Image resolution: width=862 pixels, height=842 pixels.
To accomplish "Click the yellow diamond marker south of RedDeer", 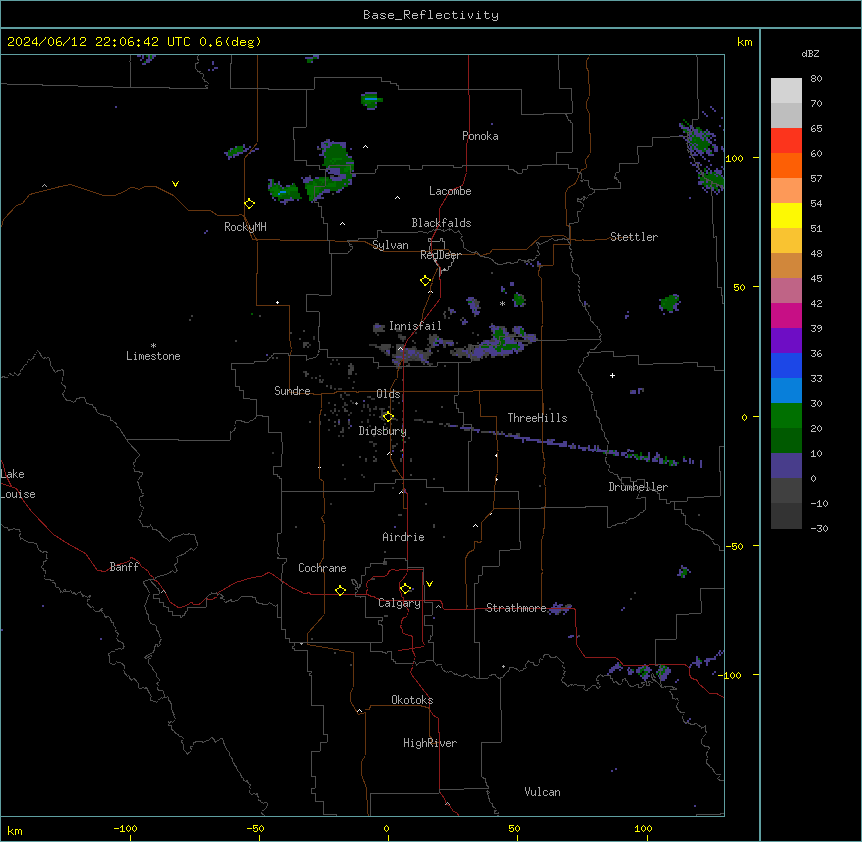I will 426,281.
